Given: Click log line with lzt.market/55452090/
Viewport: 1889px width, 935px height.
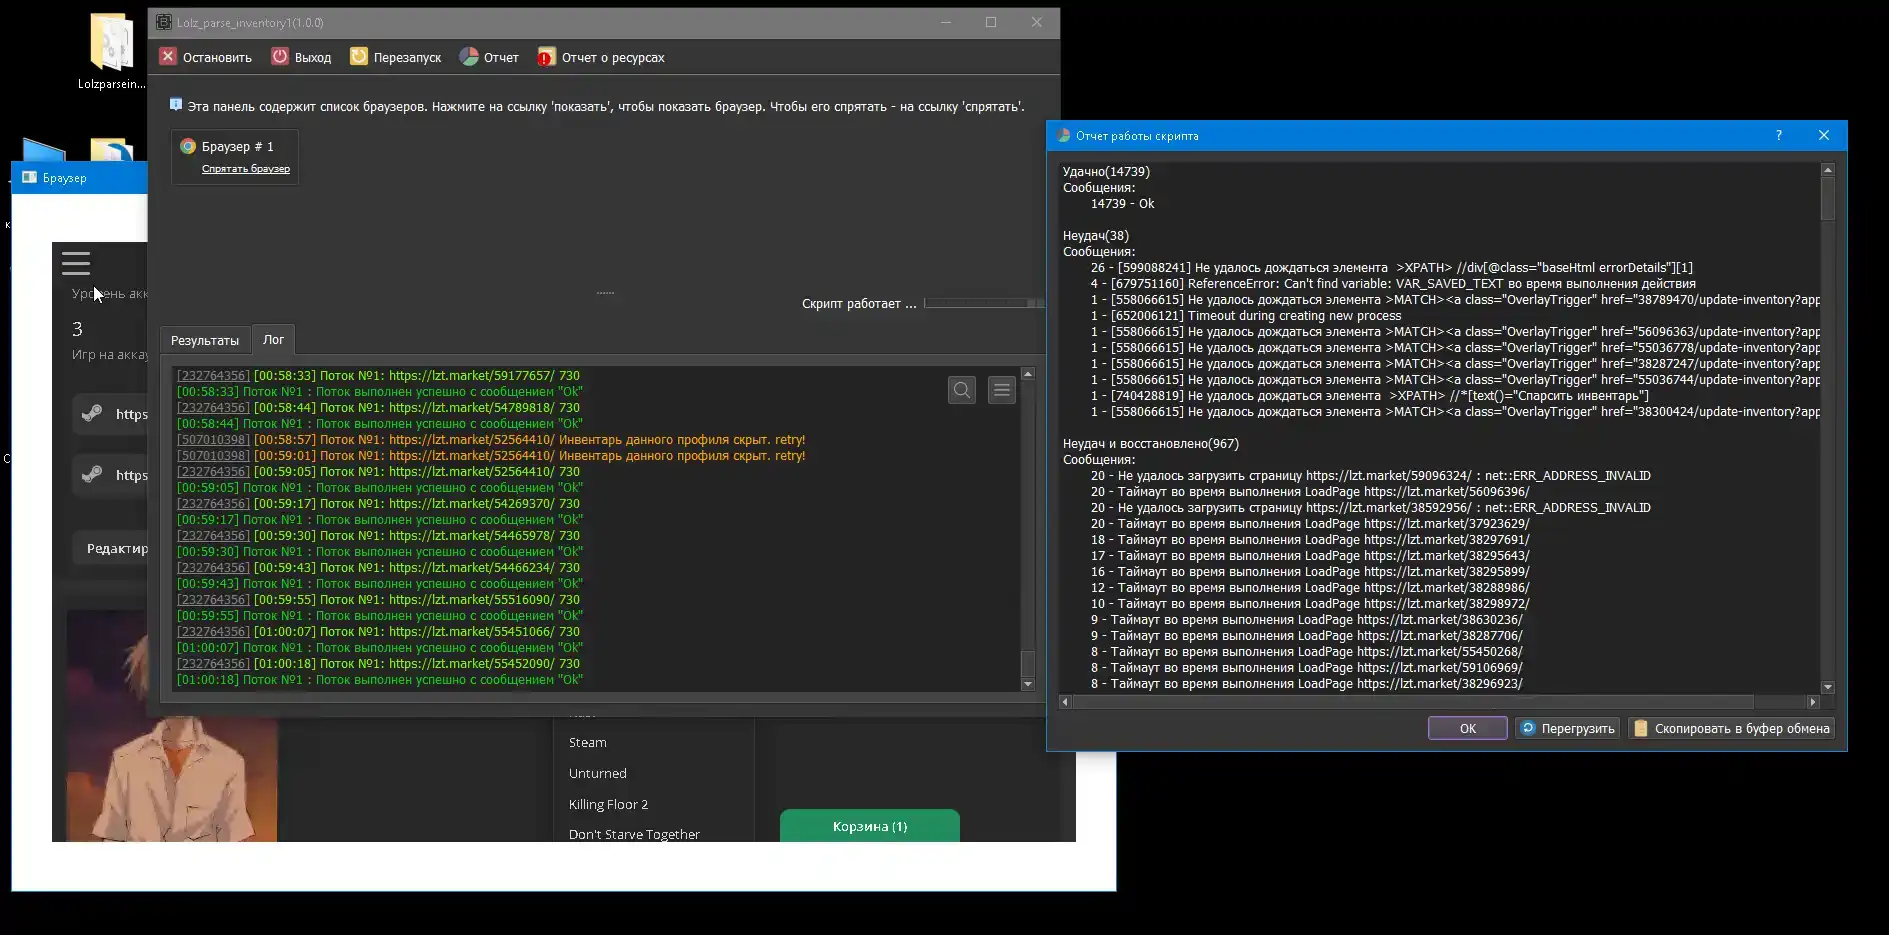Looking at the screenshot, I should click(x=378, y=664).
